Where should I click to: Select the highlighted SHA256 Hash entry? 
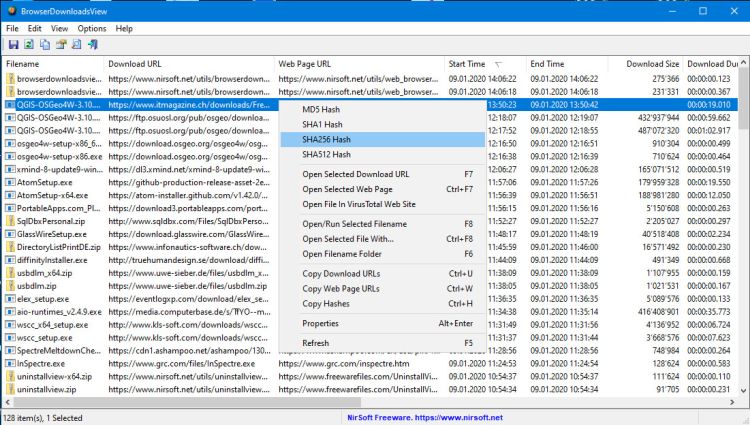pos(383,139)
